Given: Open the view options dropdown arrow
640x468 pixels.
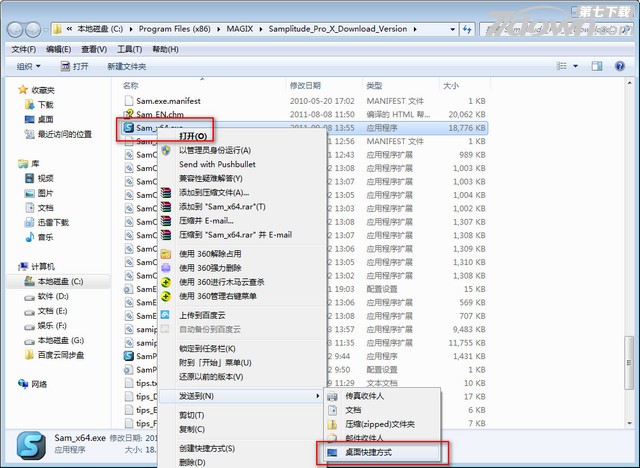Looking at the screenshot, I should pos(576,66).
